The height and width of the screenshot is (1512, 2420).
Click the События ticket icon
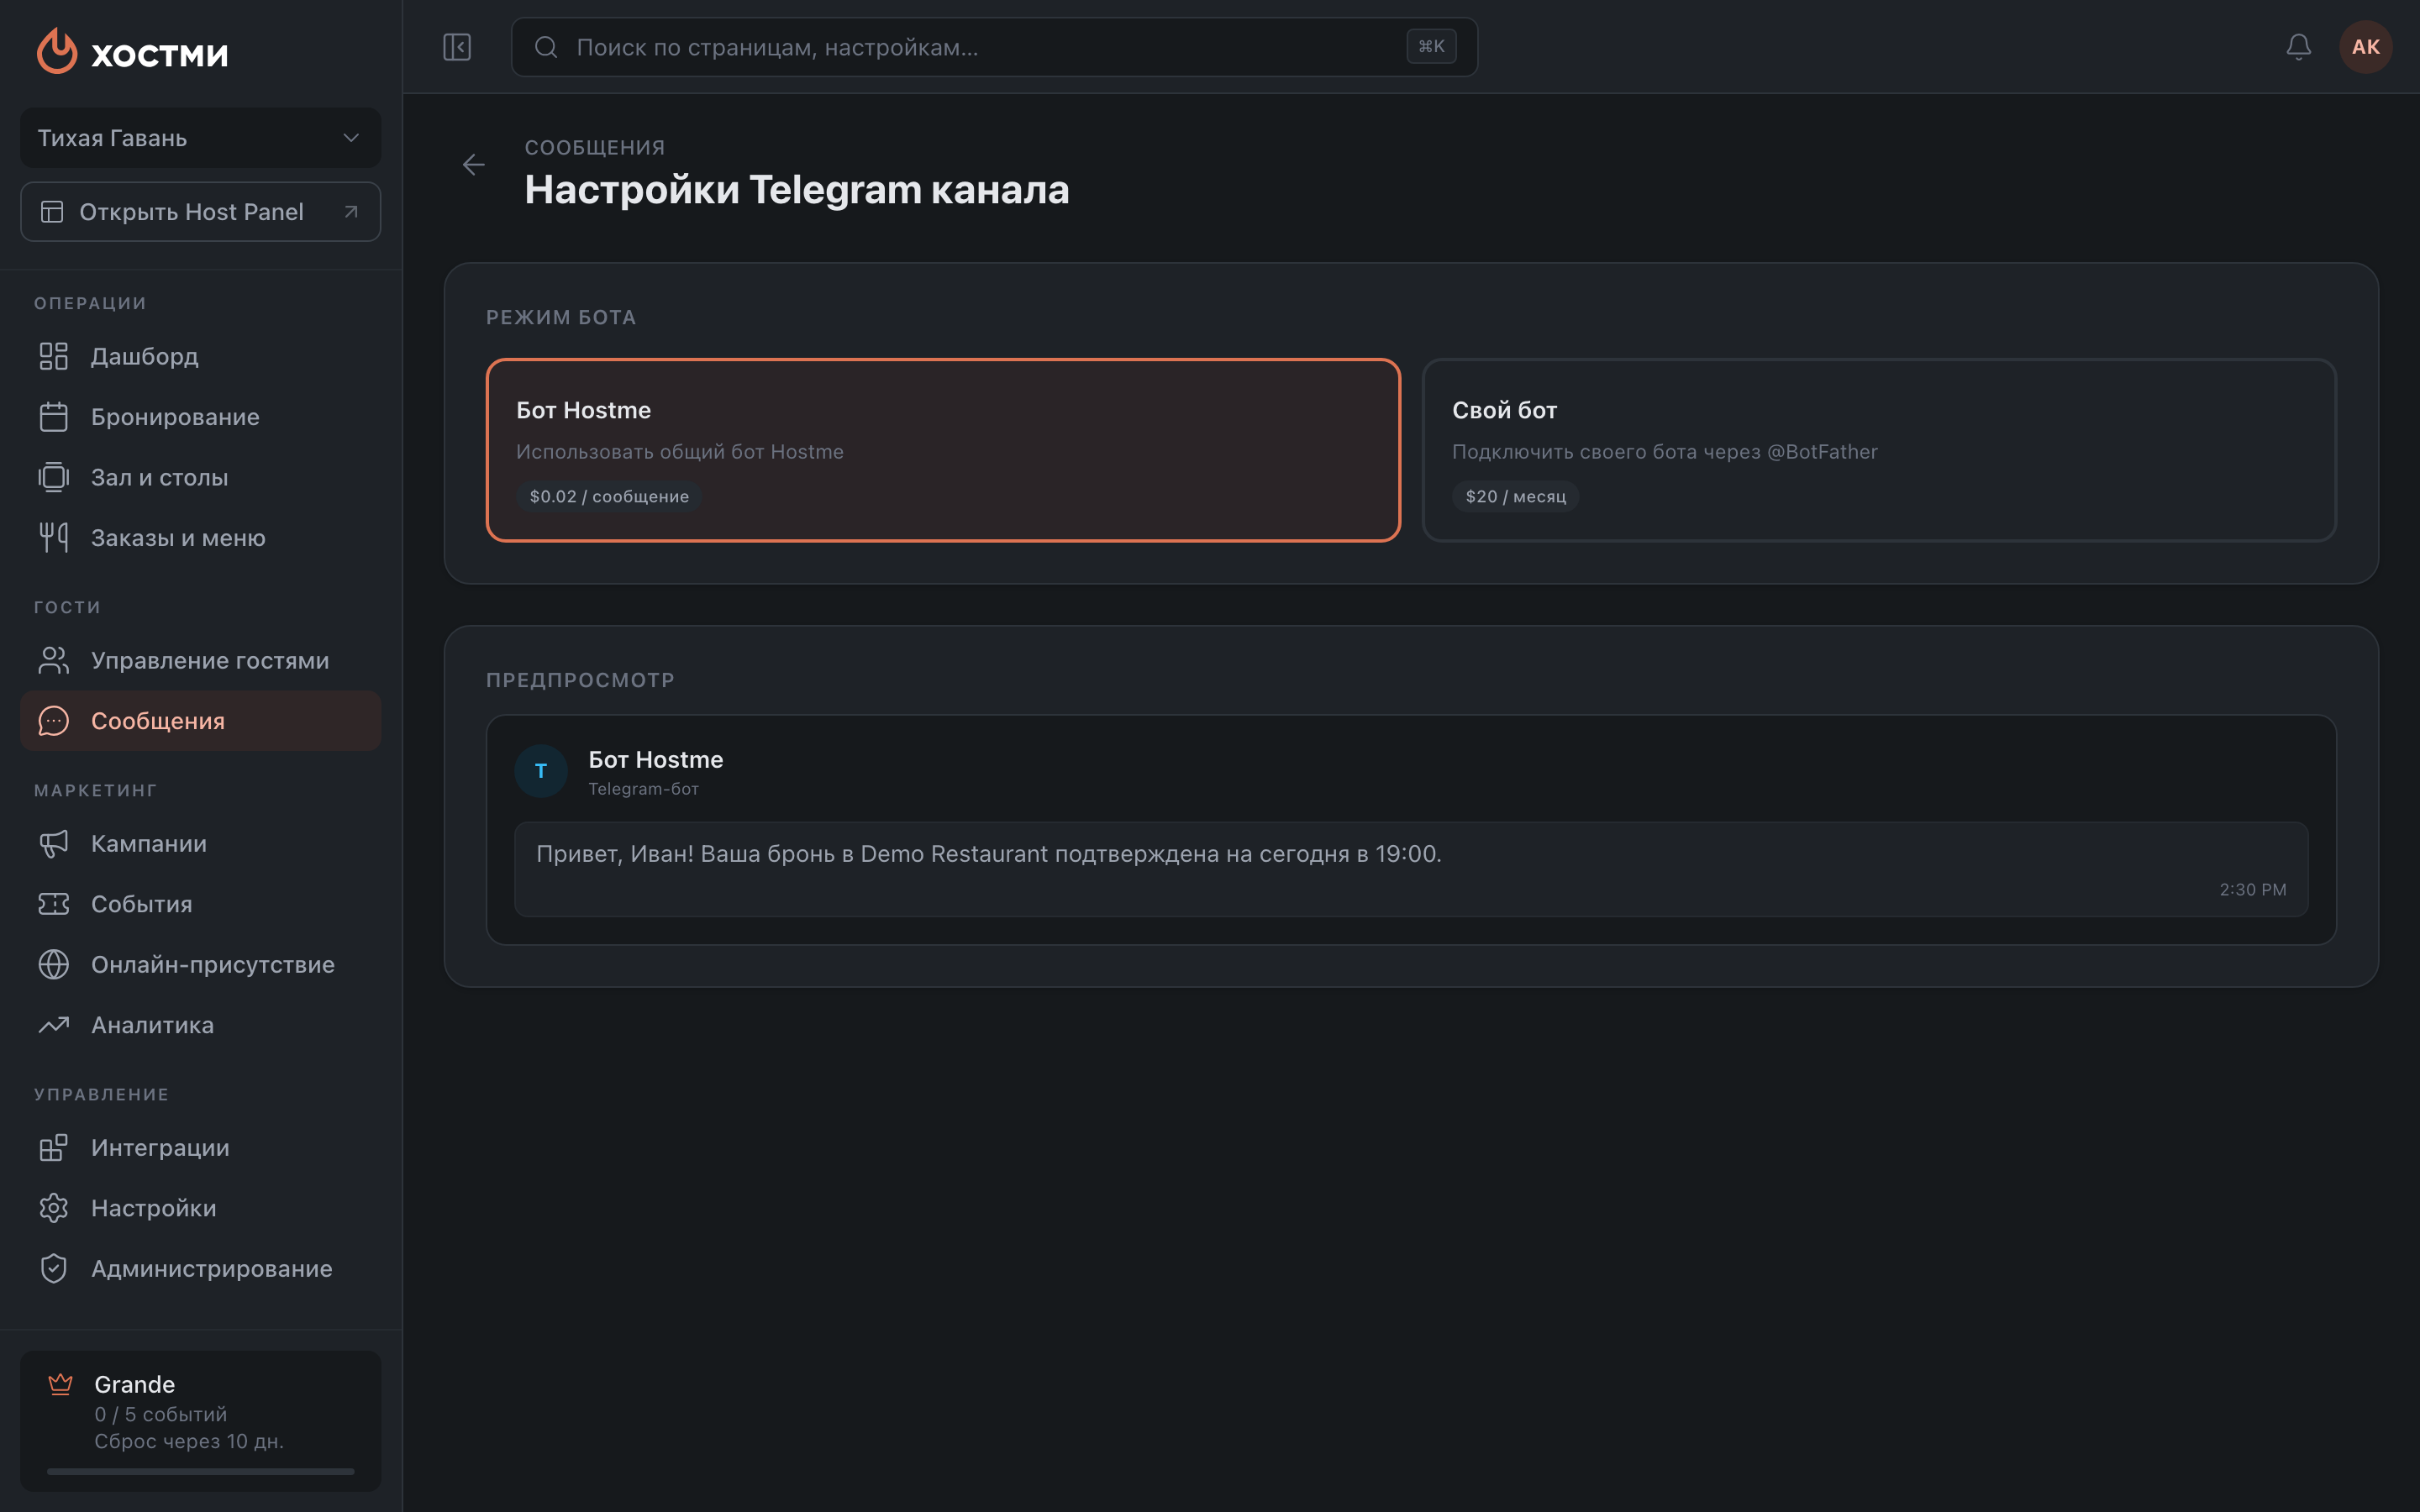pyautogui.click(x=54, y=904)
